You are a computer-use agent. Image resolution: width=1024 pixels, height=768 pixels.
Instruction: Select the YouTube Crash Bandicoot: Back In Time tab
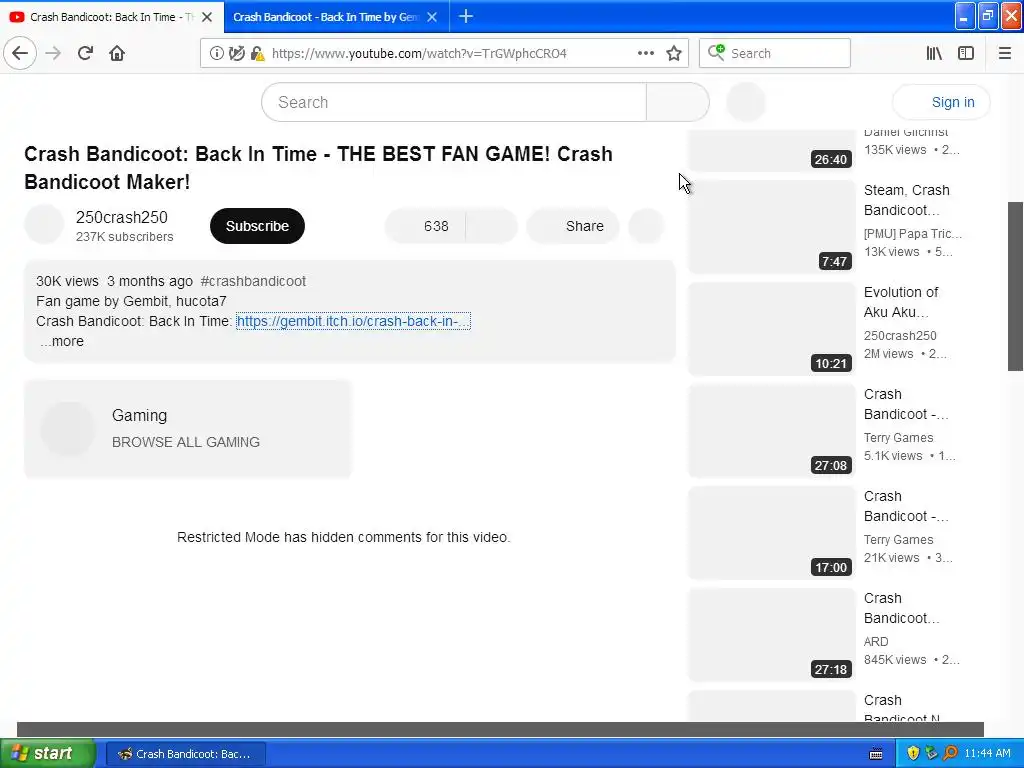(x=112, y=17)
